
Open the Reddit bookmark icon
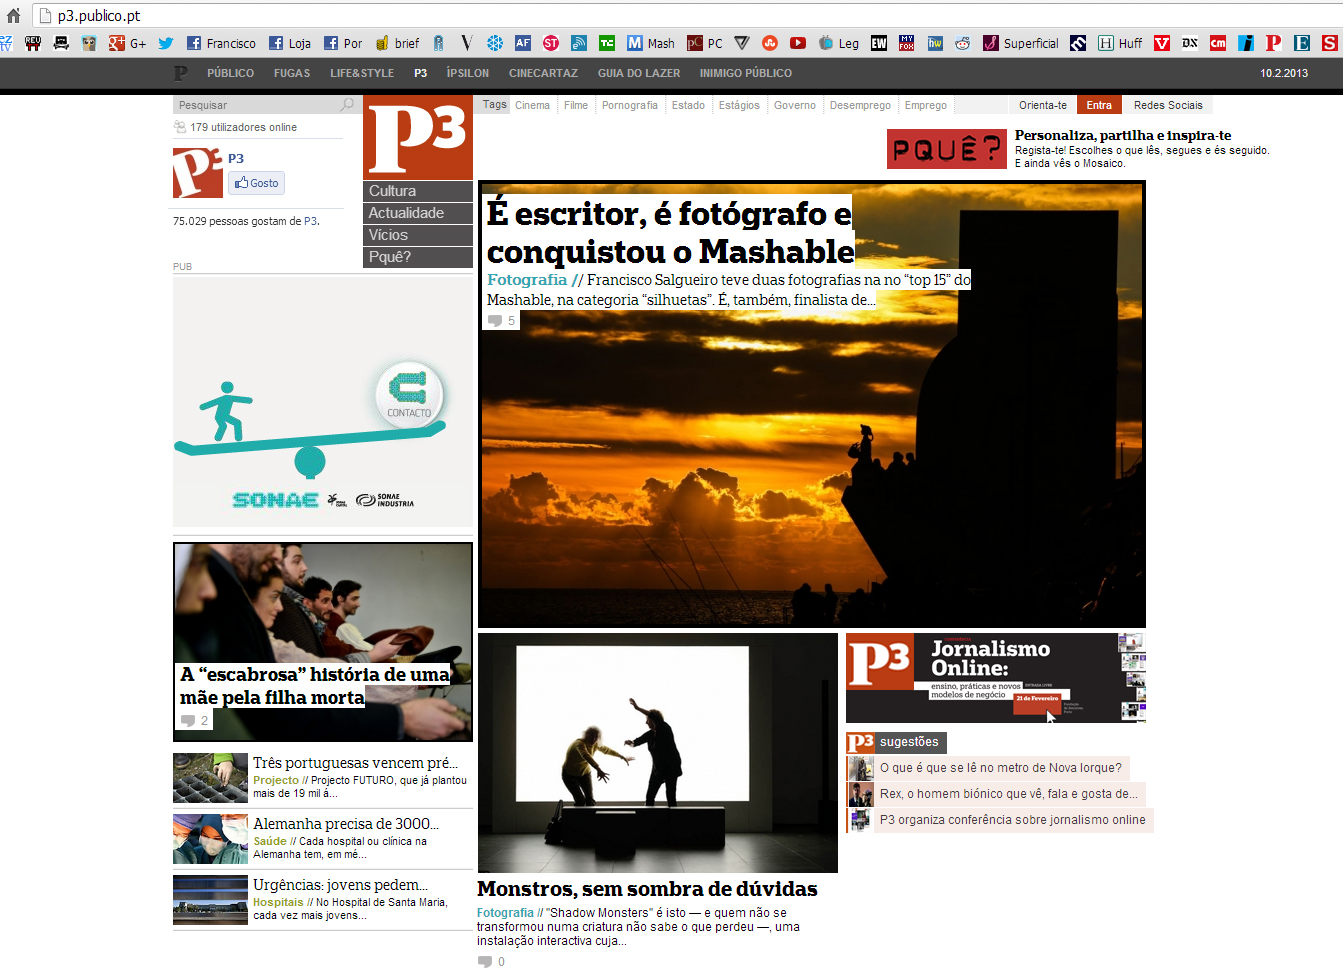(x=962, y=43)
